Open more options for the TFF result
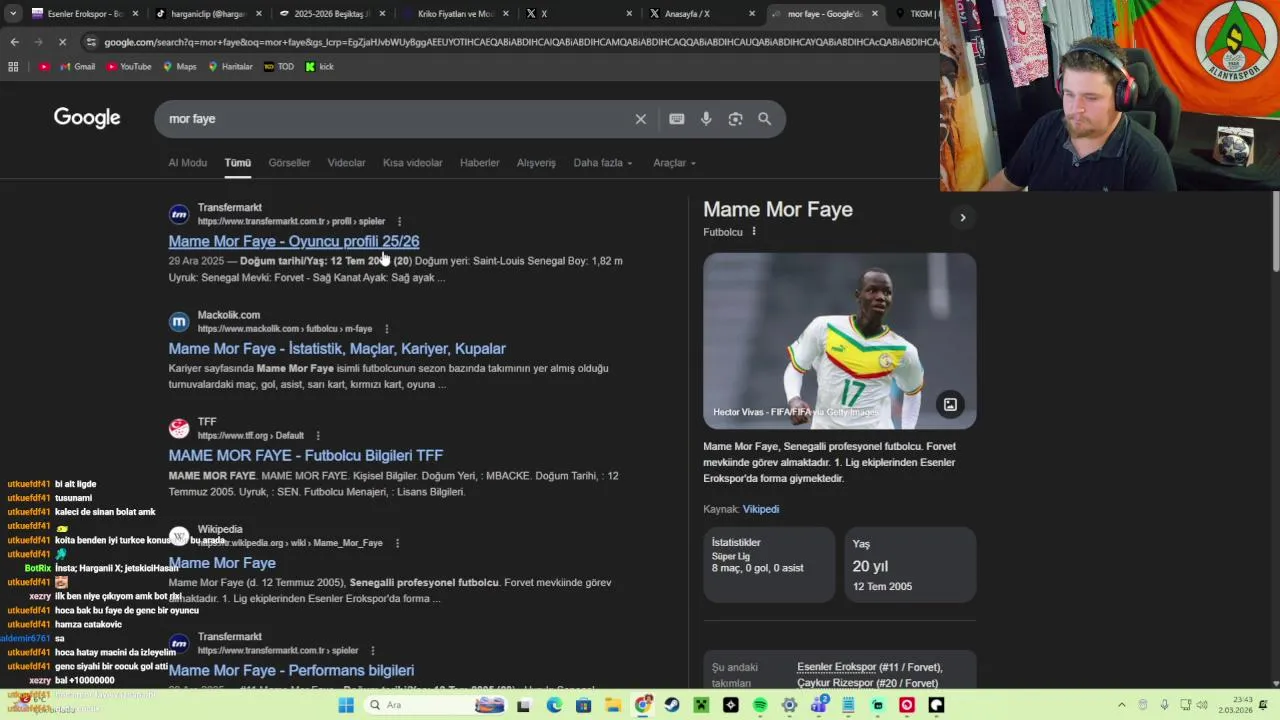 point(318,436)
